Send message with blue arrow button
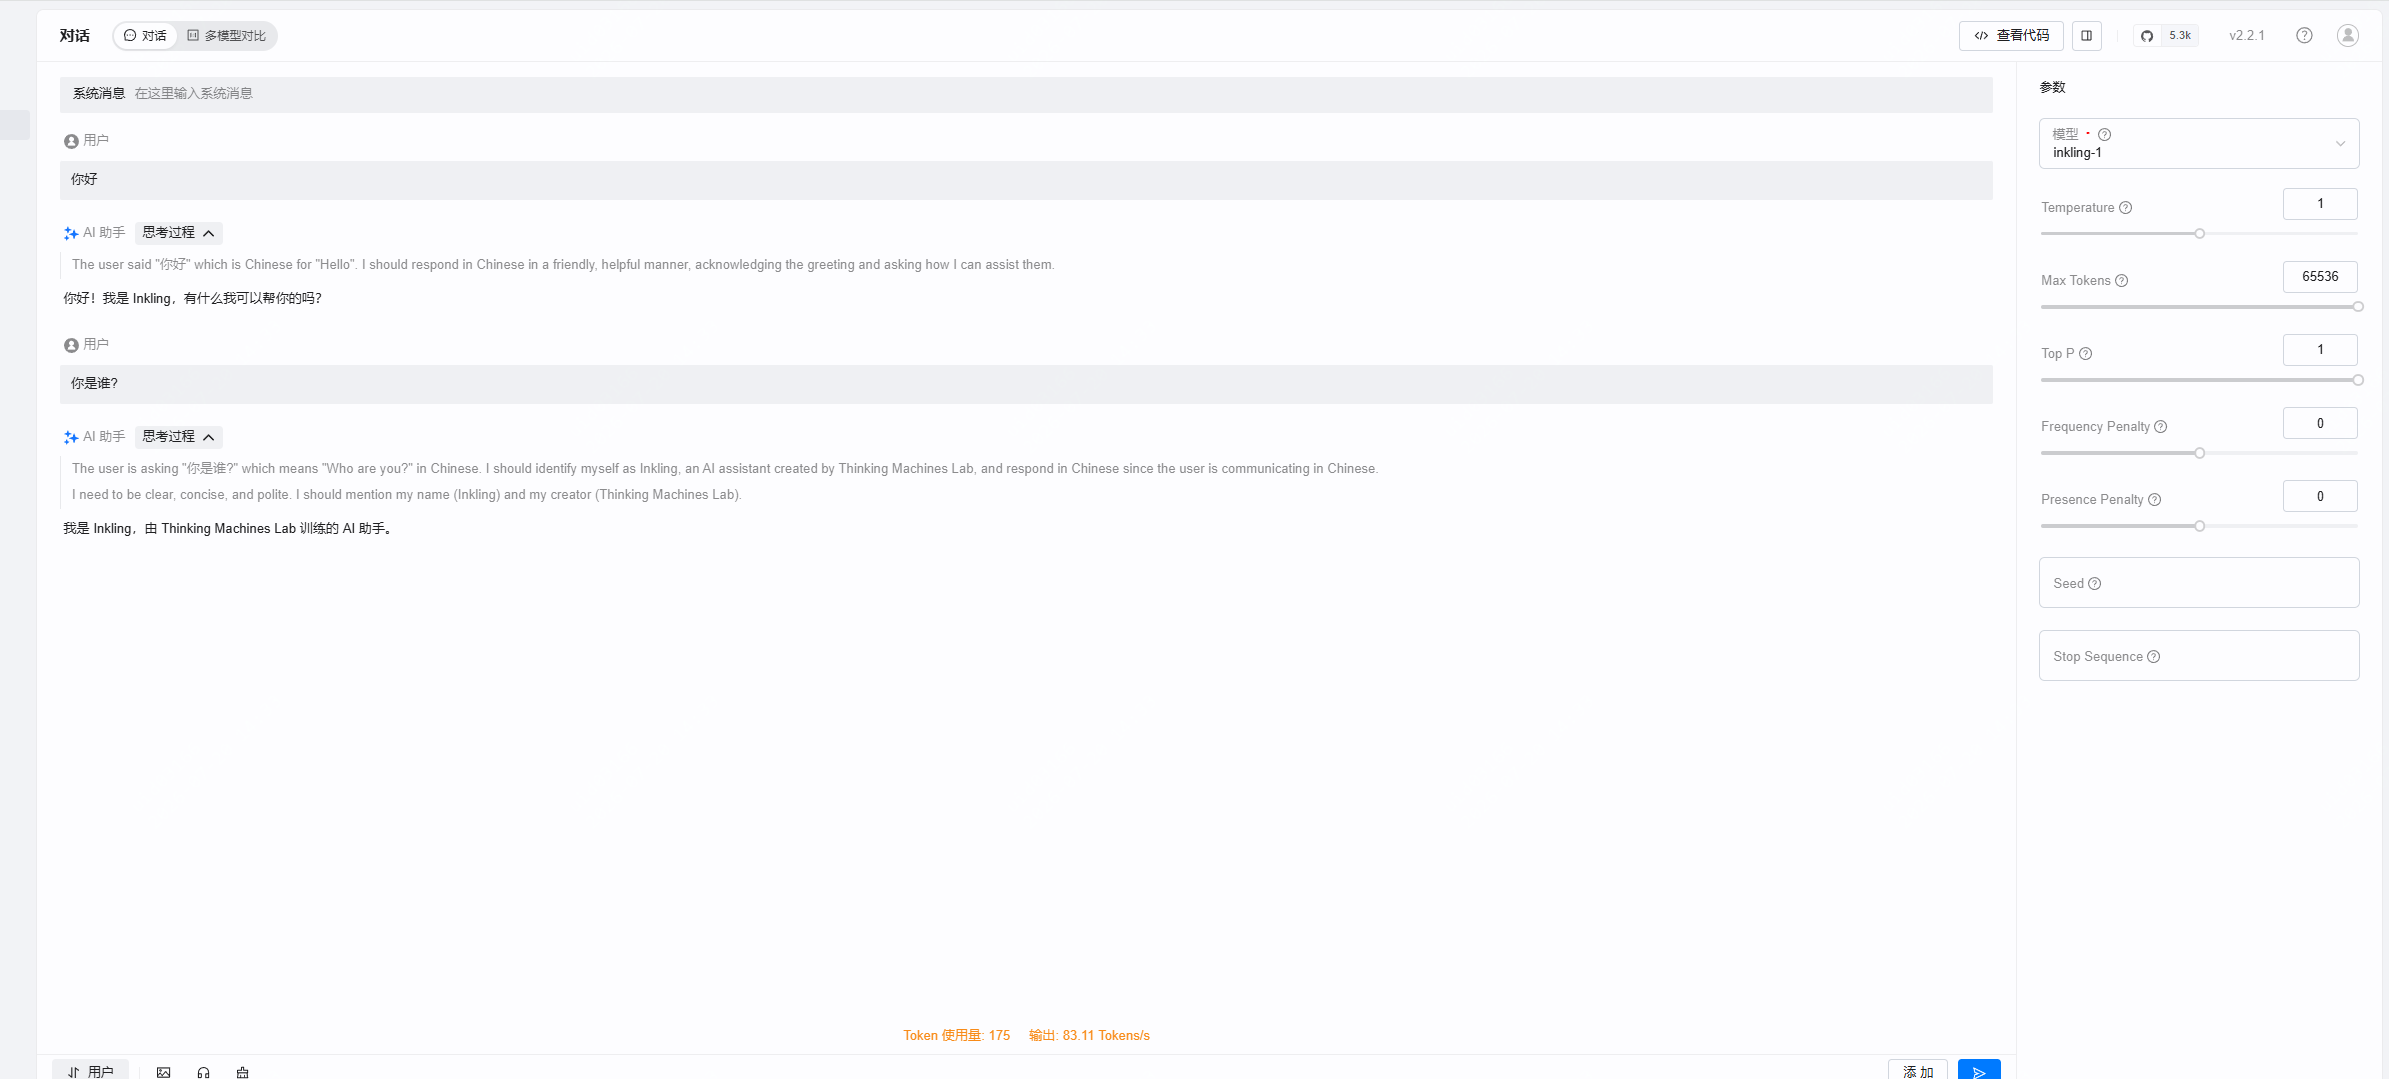Screen dimensions: 2389x1079 tap(1978, 1069)
